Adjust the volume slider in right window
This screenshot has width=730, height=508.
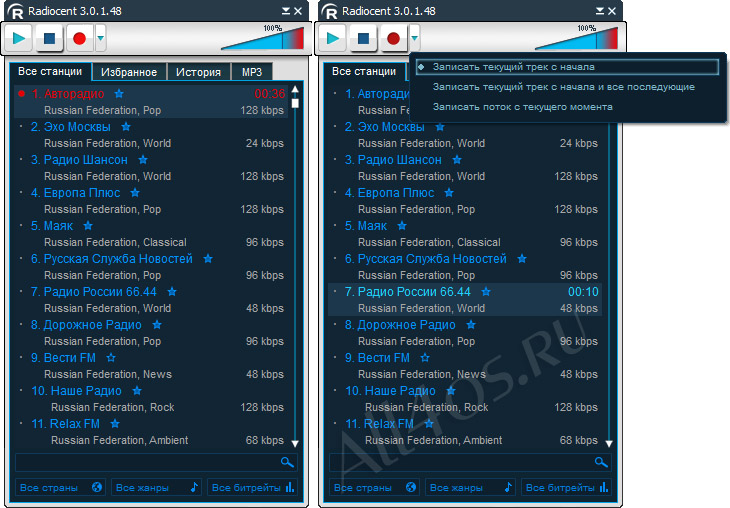click(x=576, y=38)
